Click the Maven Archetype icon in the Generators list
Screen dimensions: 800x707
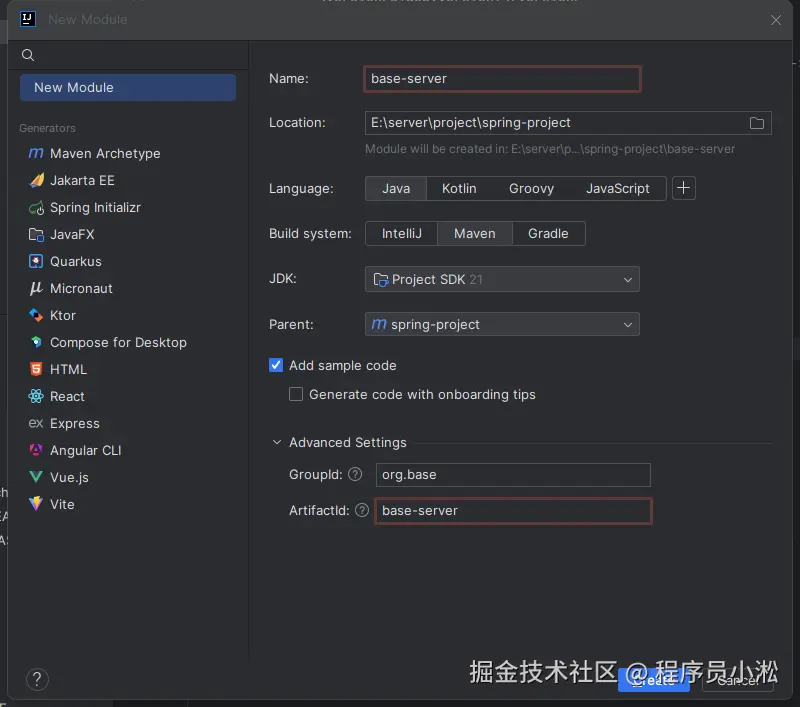(x=36, y=153)
